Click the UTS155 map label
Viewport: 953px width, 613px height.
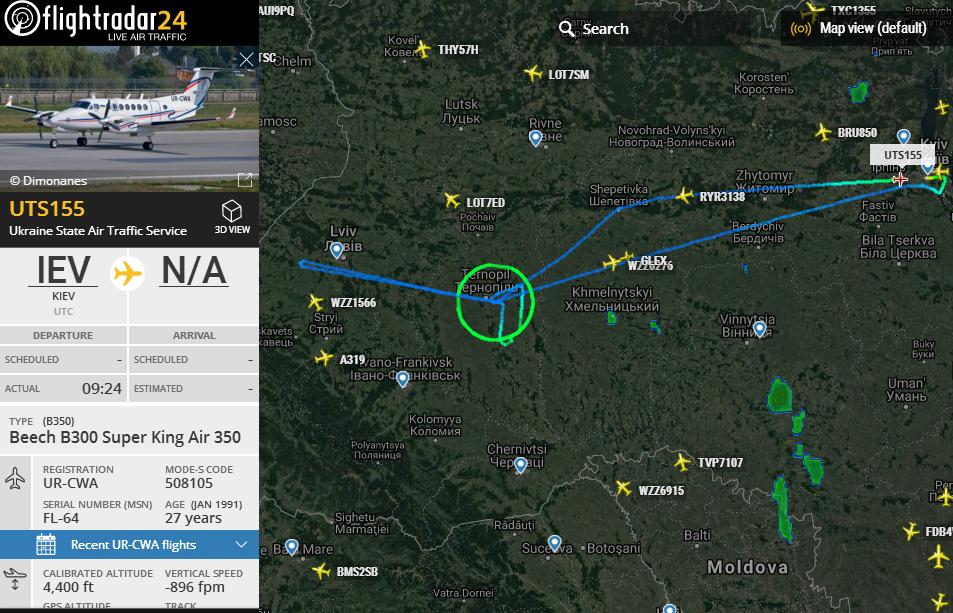(x=903, y=155)
